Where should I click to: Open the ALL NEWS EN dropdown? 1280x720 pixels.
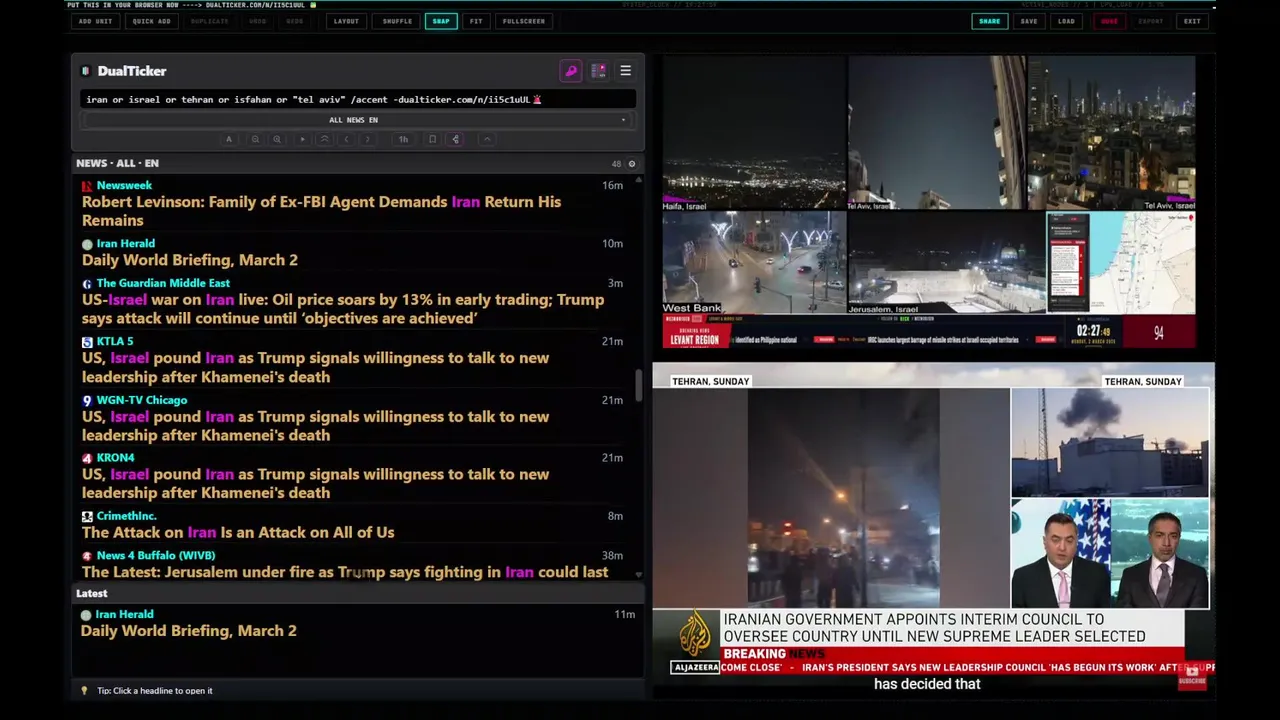(357, 120)
